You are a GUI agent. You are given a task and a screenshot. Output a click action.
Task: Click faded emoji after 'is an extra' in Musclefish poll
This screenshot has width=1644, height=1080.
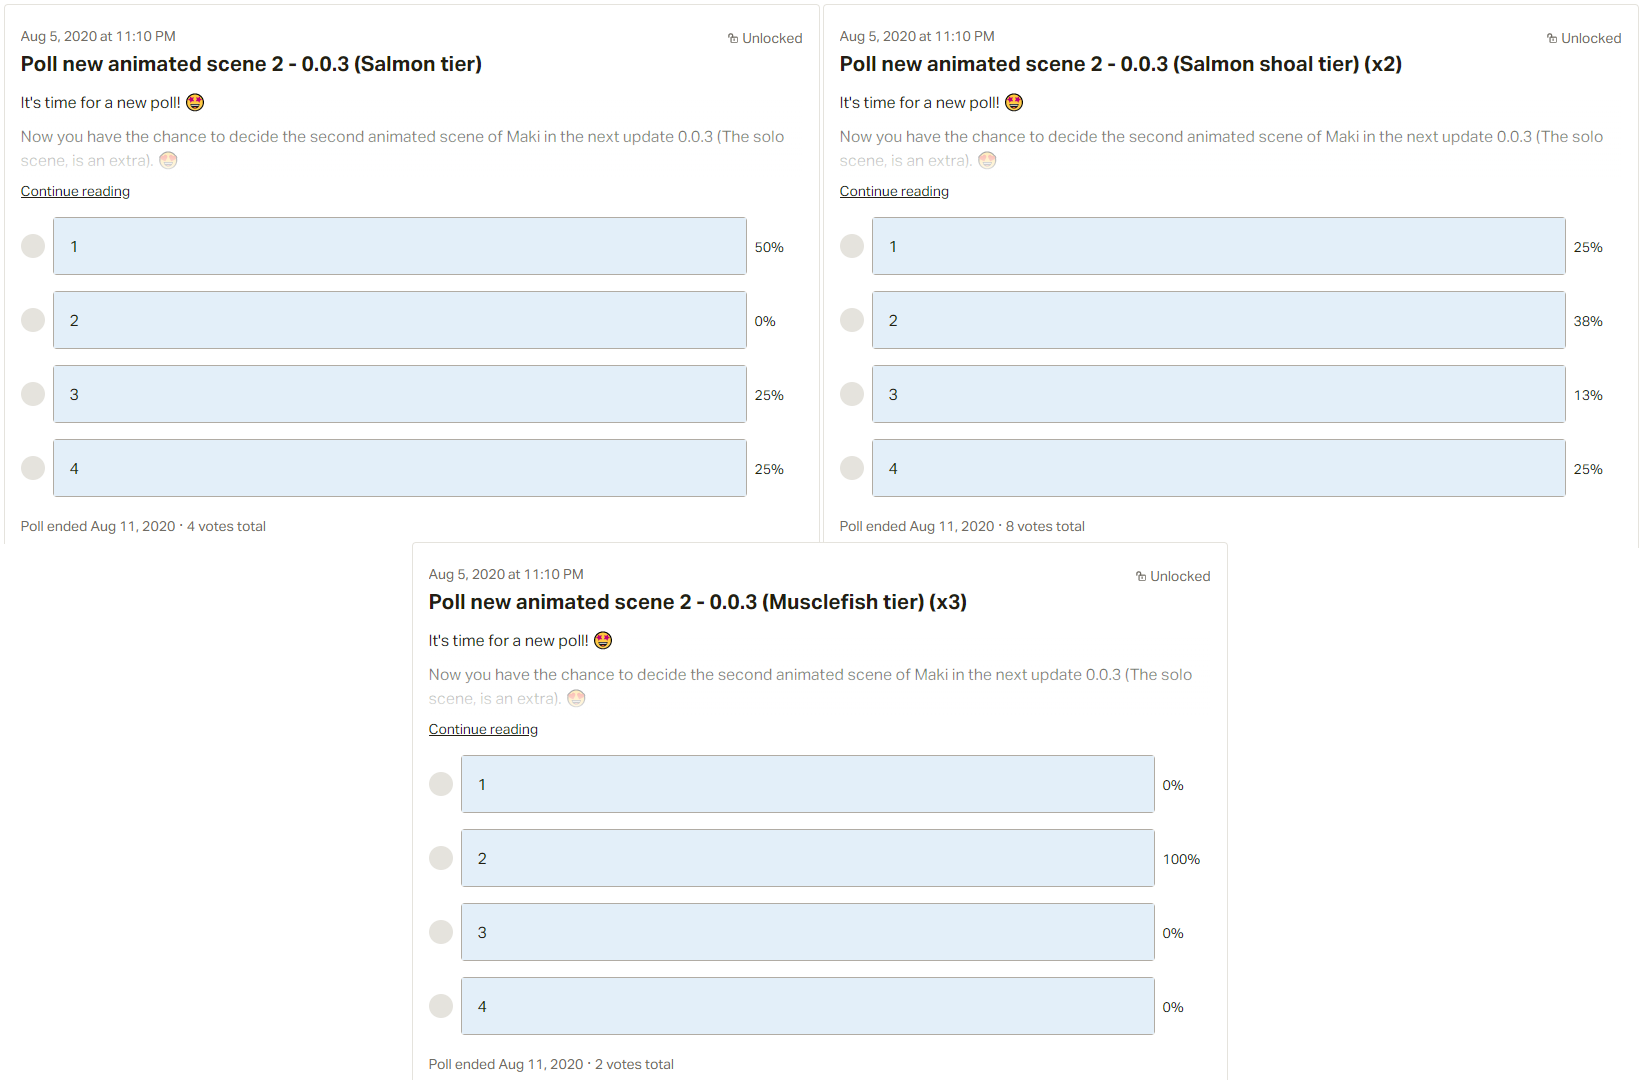tap(576, 698)
